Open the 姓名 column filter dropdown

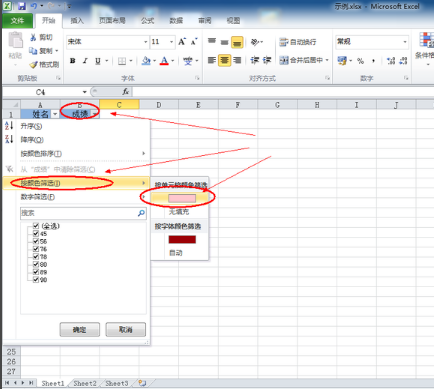55,114
